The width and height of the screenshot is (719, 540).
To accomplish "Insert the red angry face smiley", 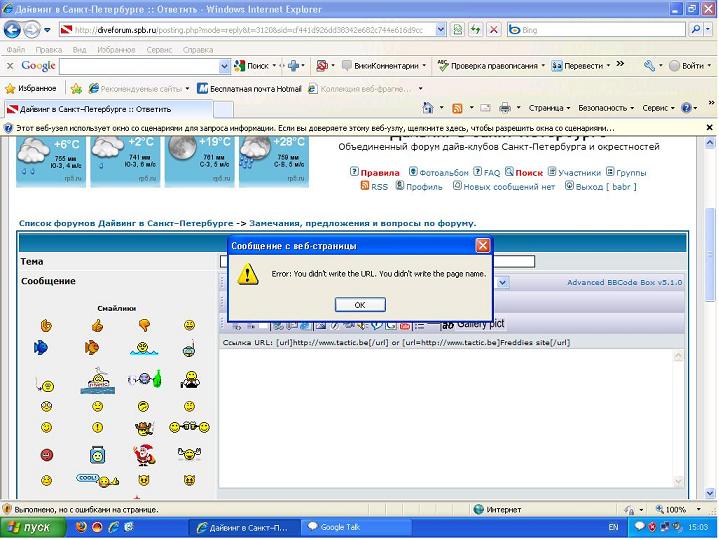I will point(46,455).
